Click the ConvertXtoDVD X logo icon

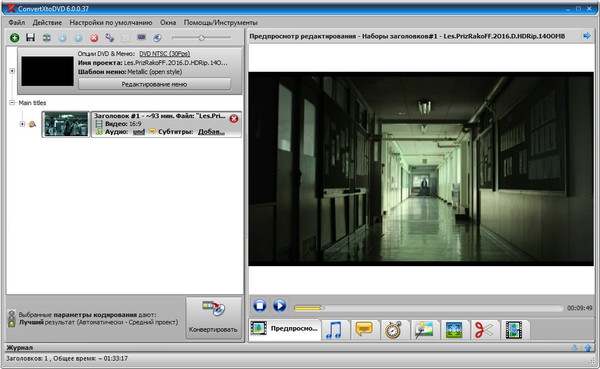(x=11, y=8)
